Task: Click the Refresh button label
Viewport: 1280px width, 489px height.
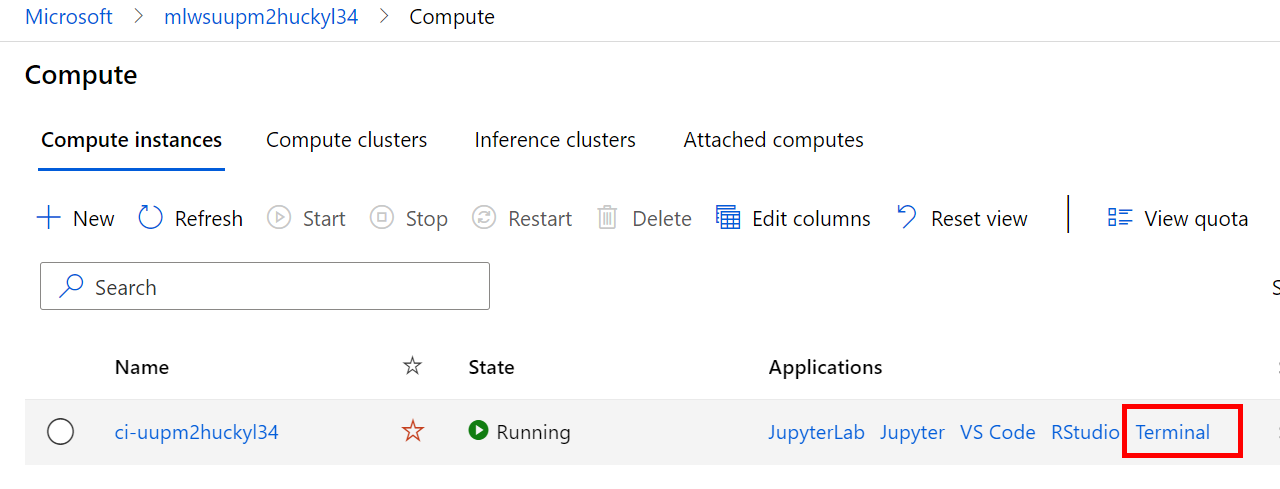Action: click(x=209, y=218)
